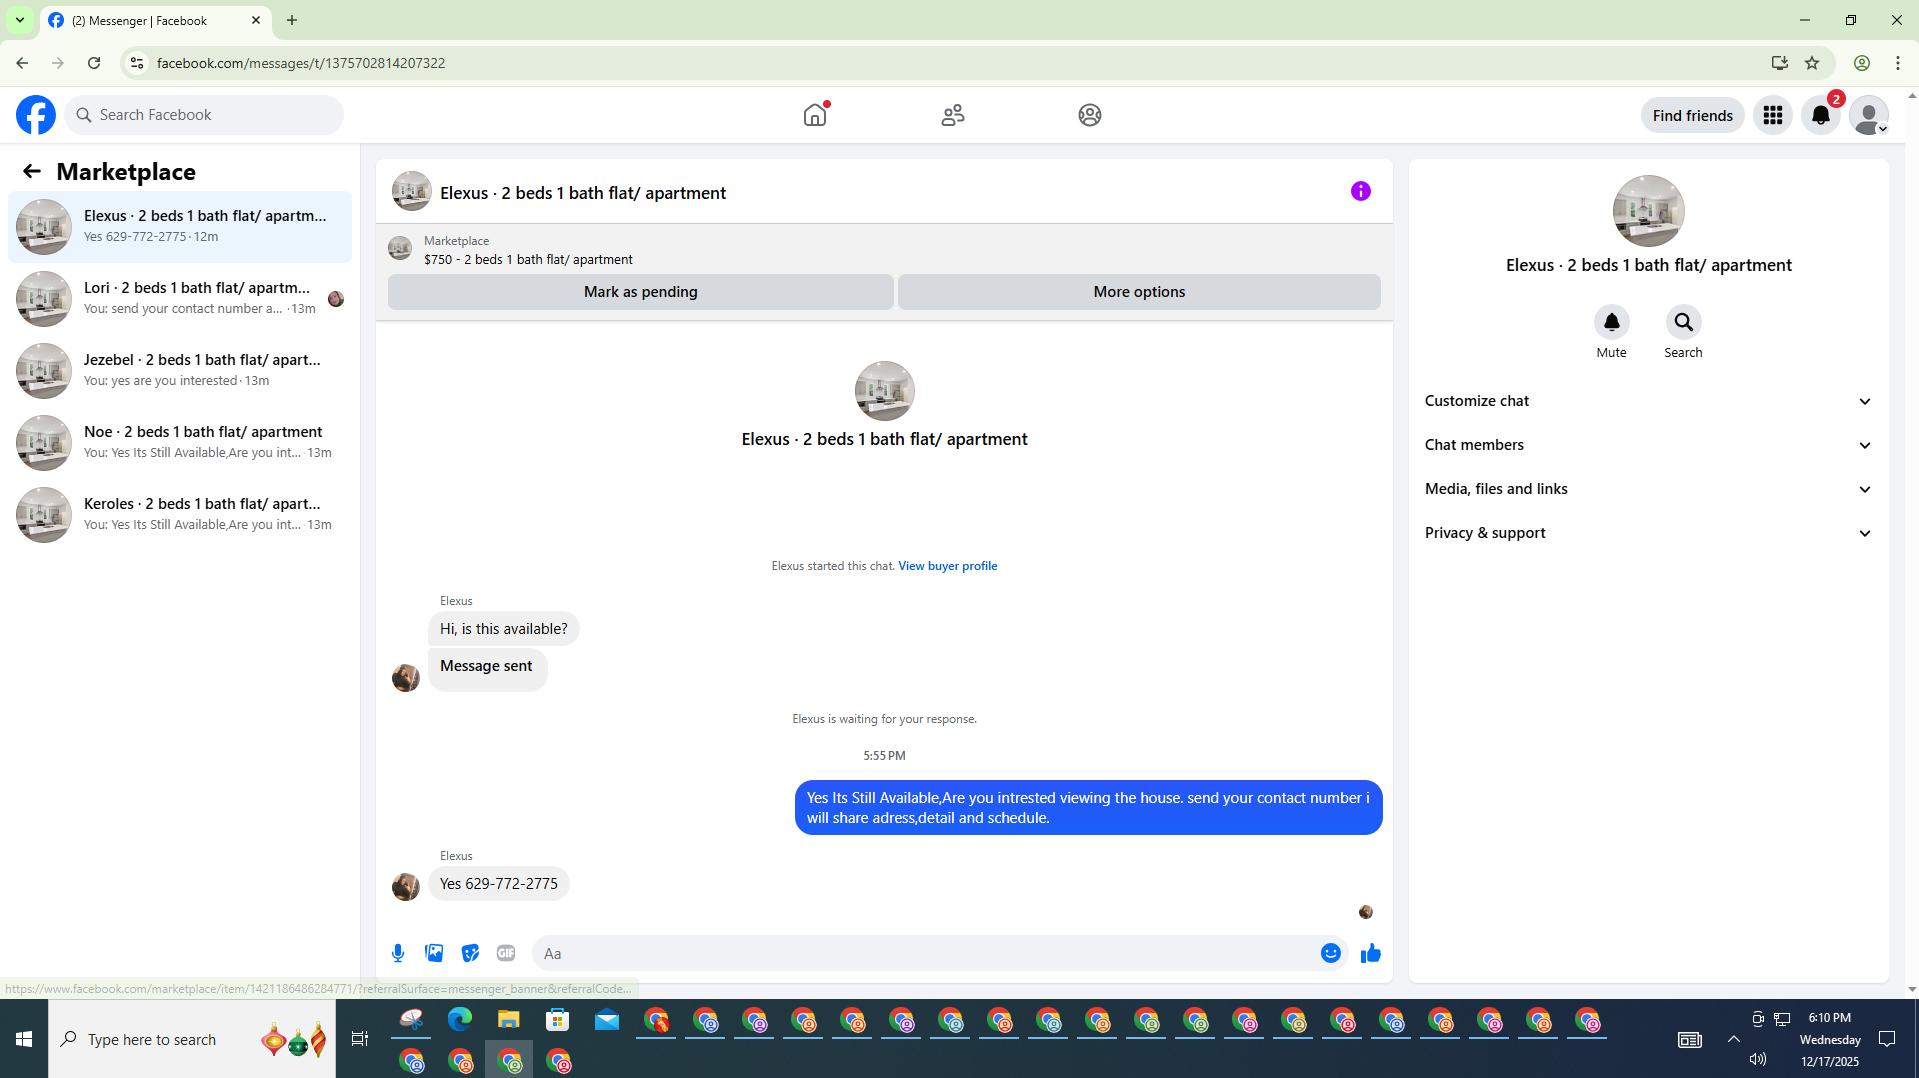Open the Keroles conversation
The height and width of the screenshot is (1078, 1919).
point(180,515)
